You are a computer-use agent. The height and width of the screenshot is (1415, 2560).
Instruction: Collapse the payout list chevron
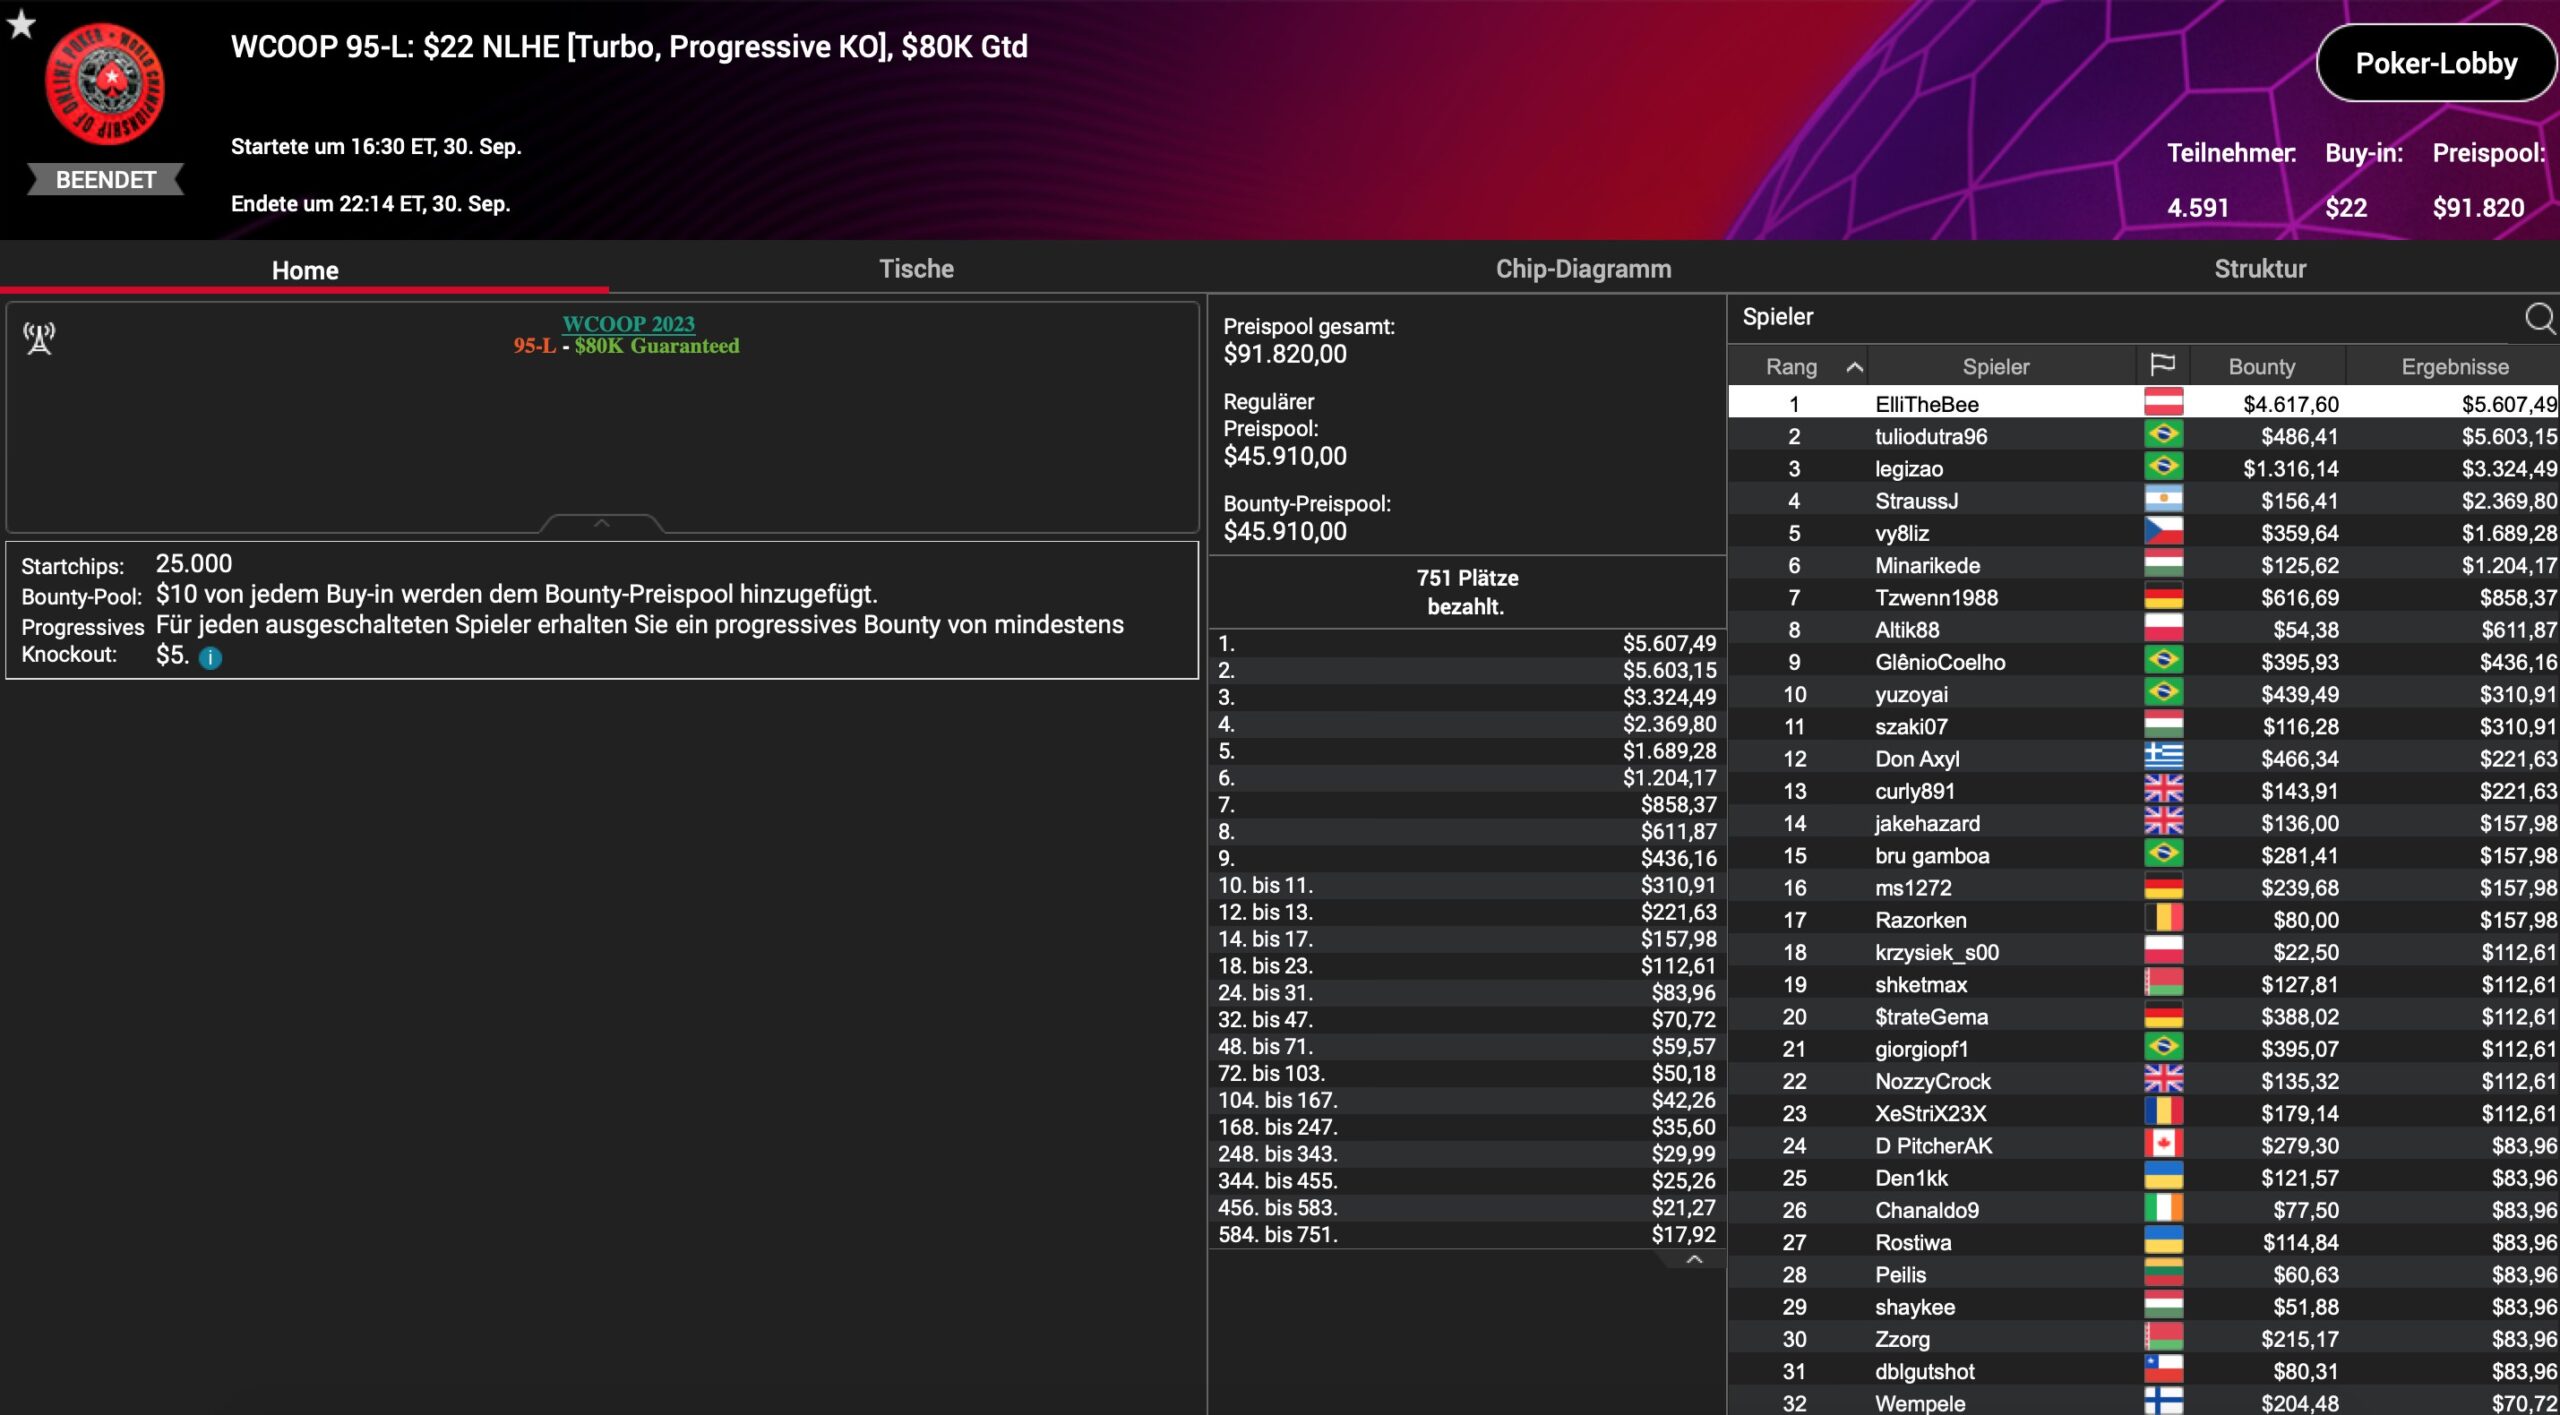tap(1694, 1260)
